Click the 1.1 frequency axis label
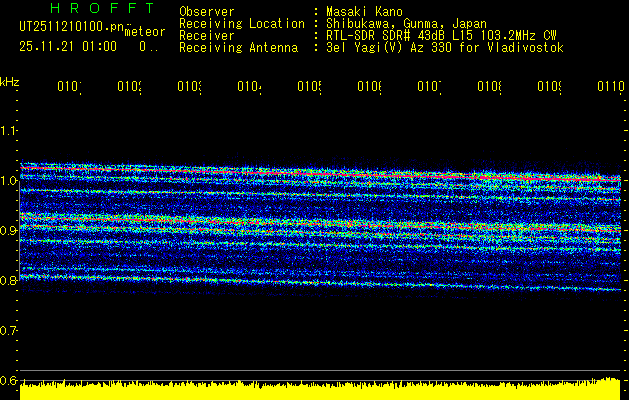This screenshot has width=629, height=400. [10, 131]
